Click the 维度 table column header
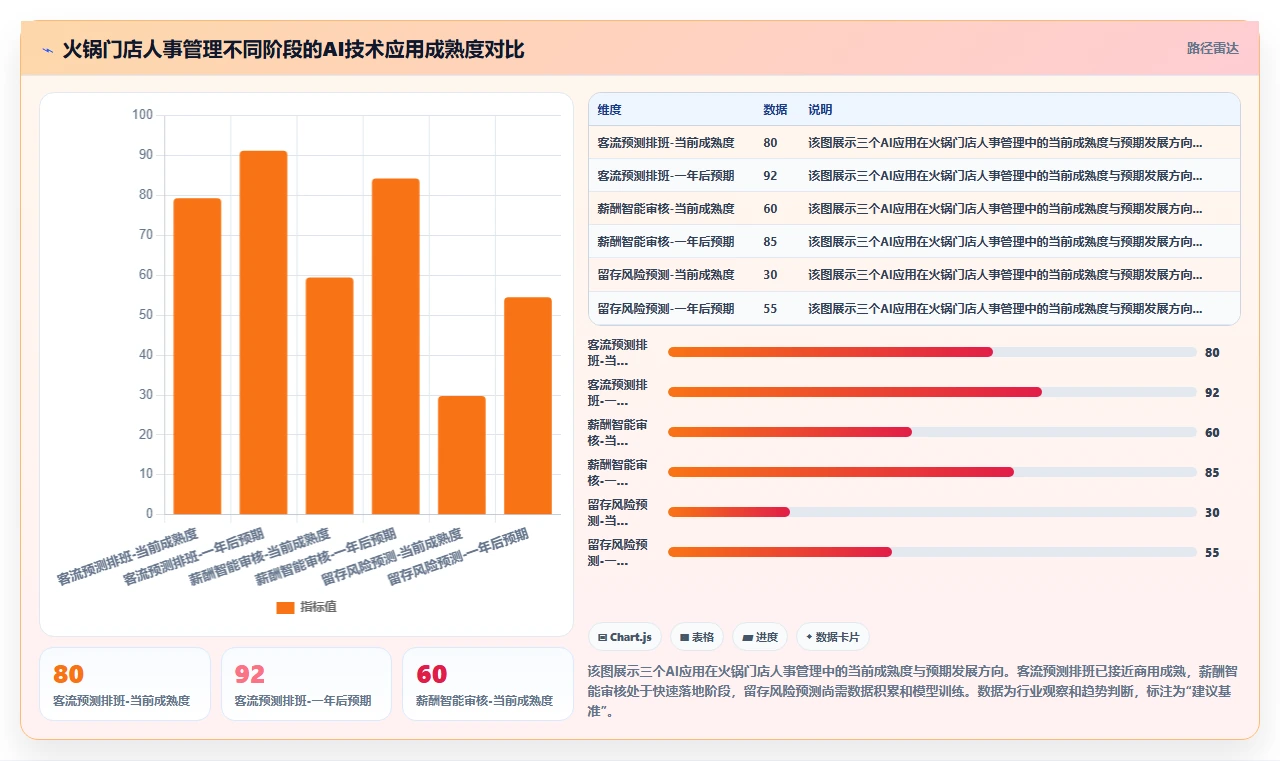 point(610,110)
